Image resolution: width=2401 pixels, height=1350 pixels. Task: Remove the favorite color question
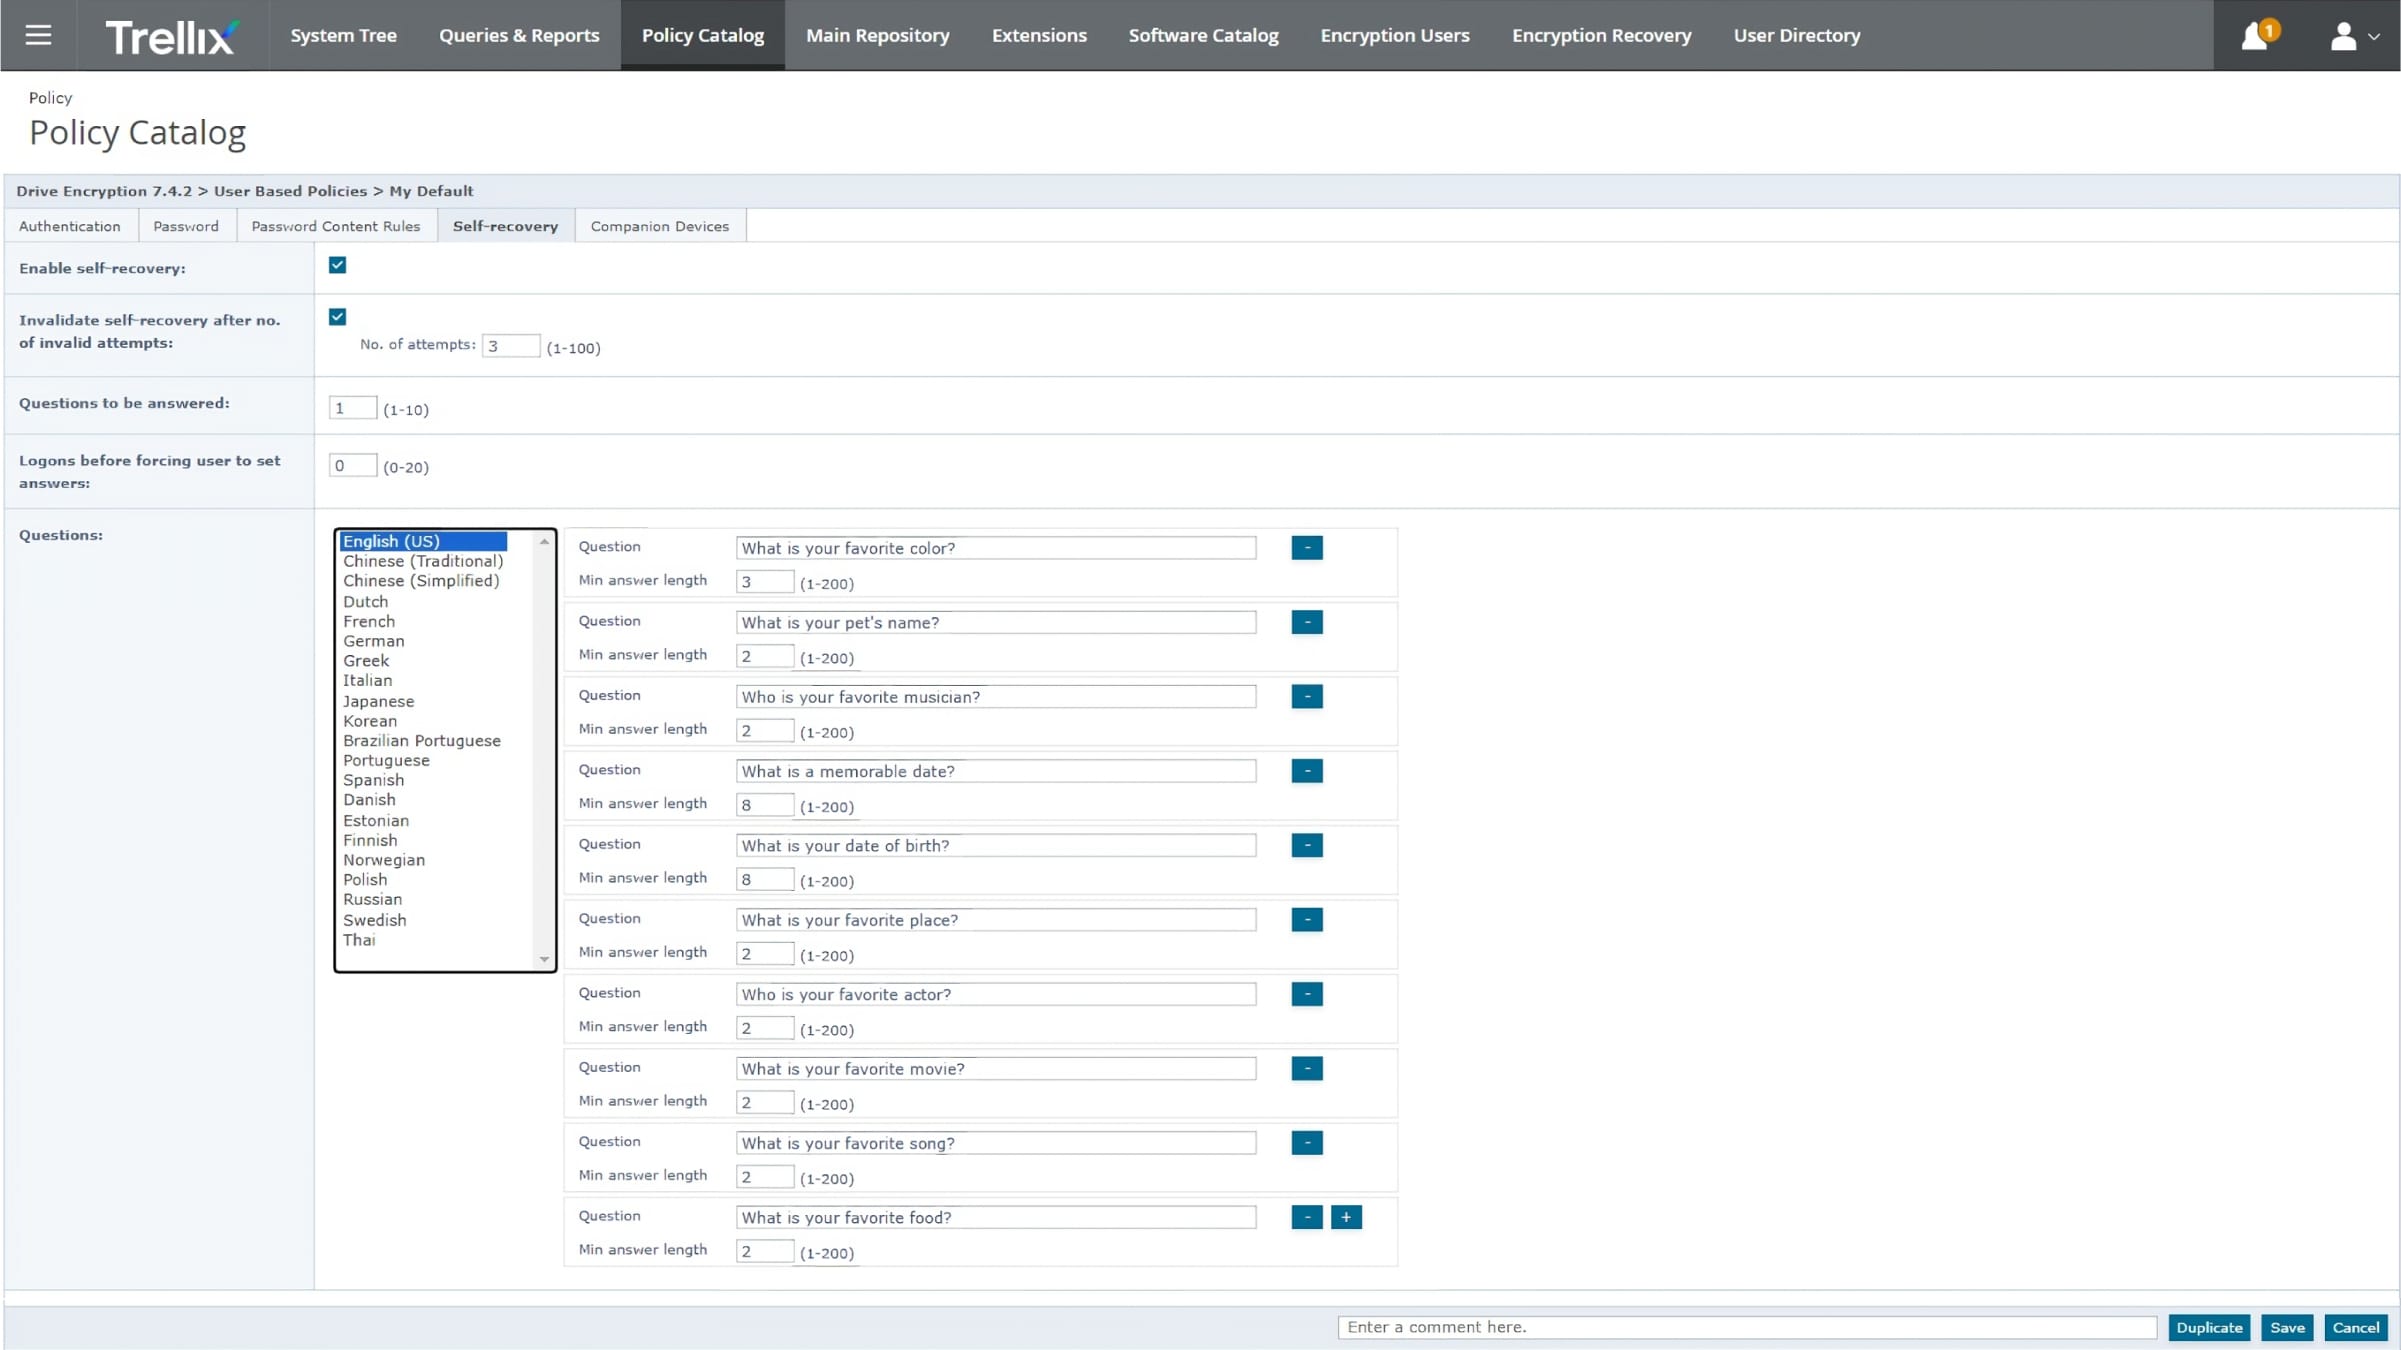tap(1306, 548)
